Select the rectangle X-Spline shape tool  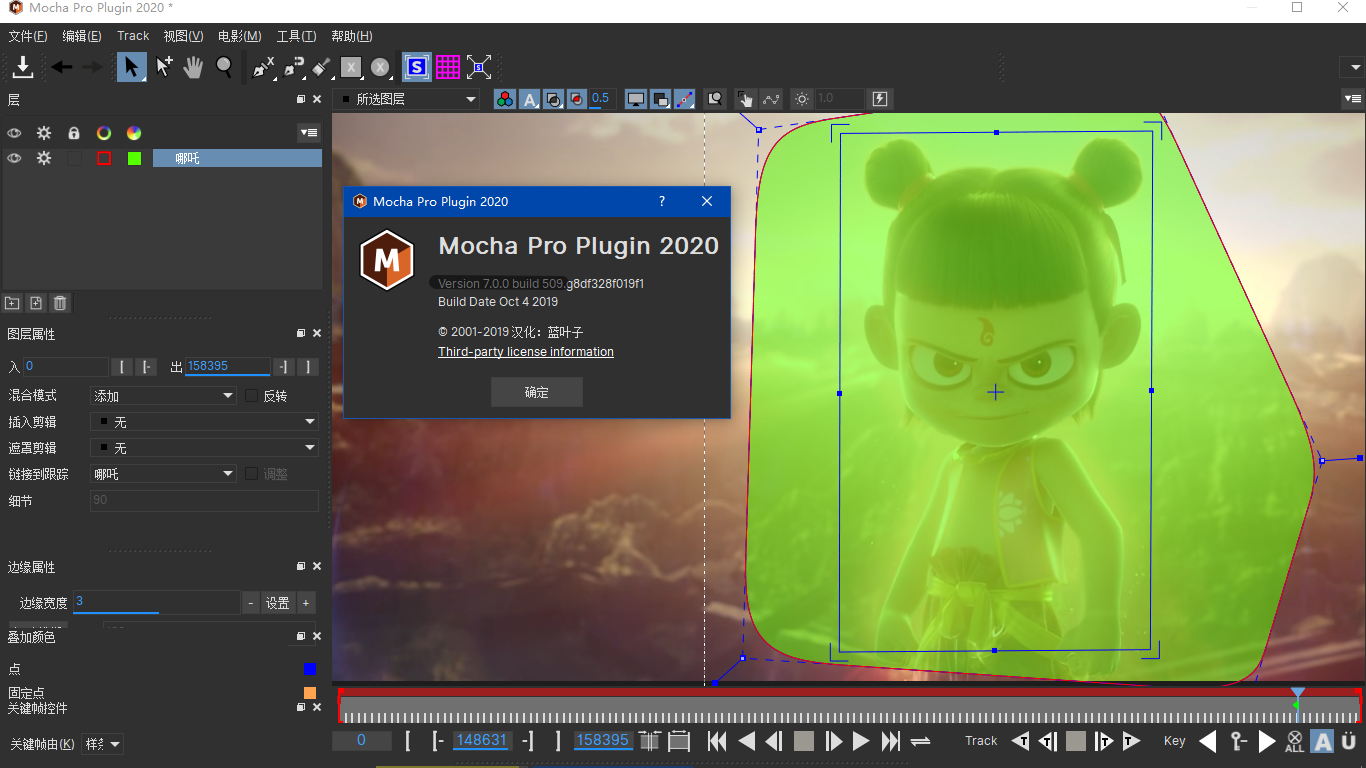[x=350, y=67]
